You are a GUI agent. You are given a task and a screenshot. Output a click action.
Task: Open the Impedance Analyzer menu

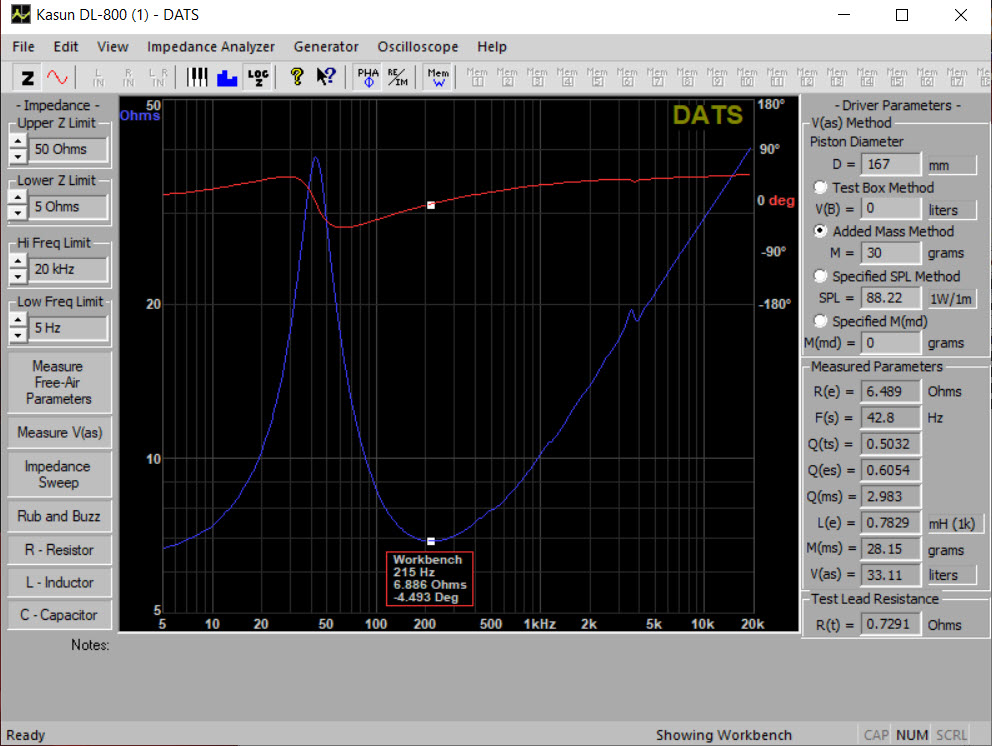tap(210, 47)
